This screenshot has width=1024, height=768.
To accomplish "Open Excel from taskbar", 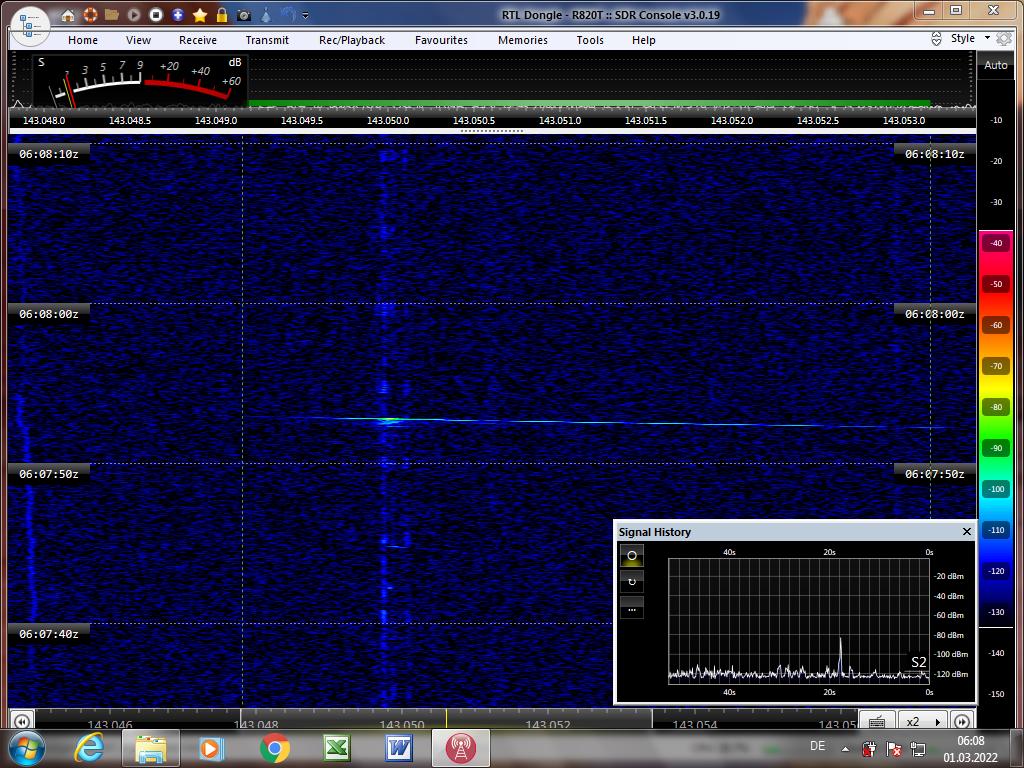I will click(336, 748).
